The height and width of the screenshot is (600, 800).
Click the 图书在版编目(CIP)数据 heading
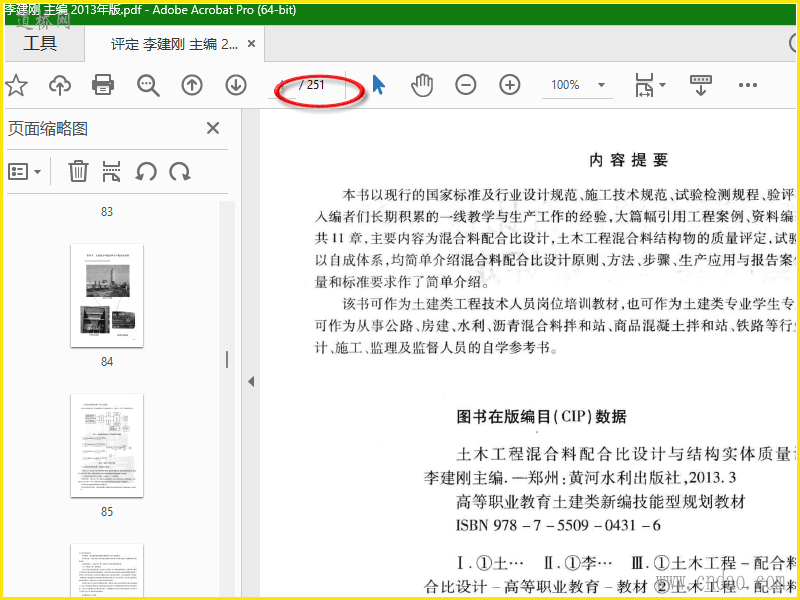click(x=541, y=417)
